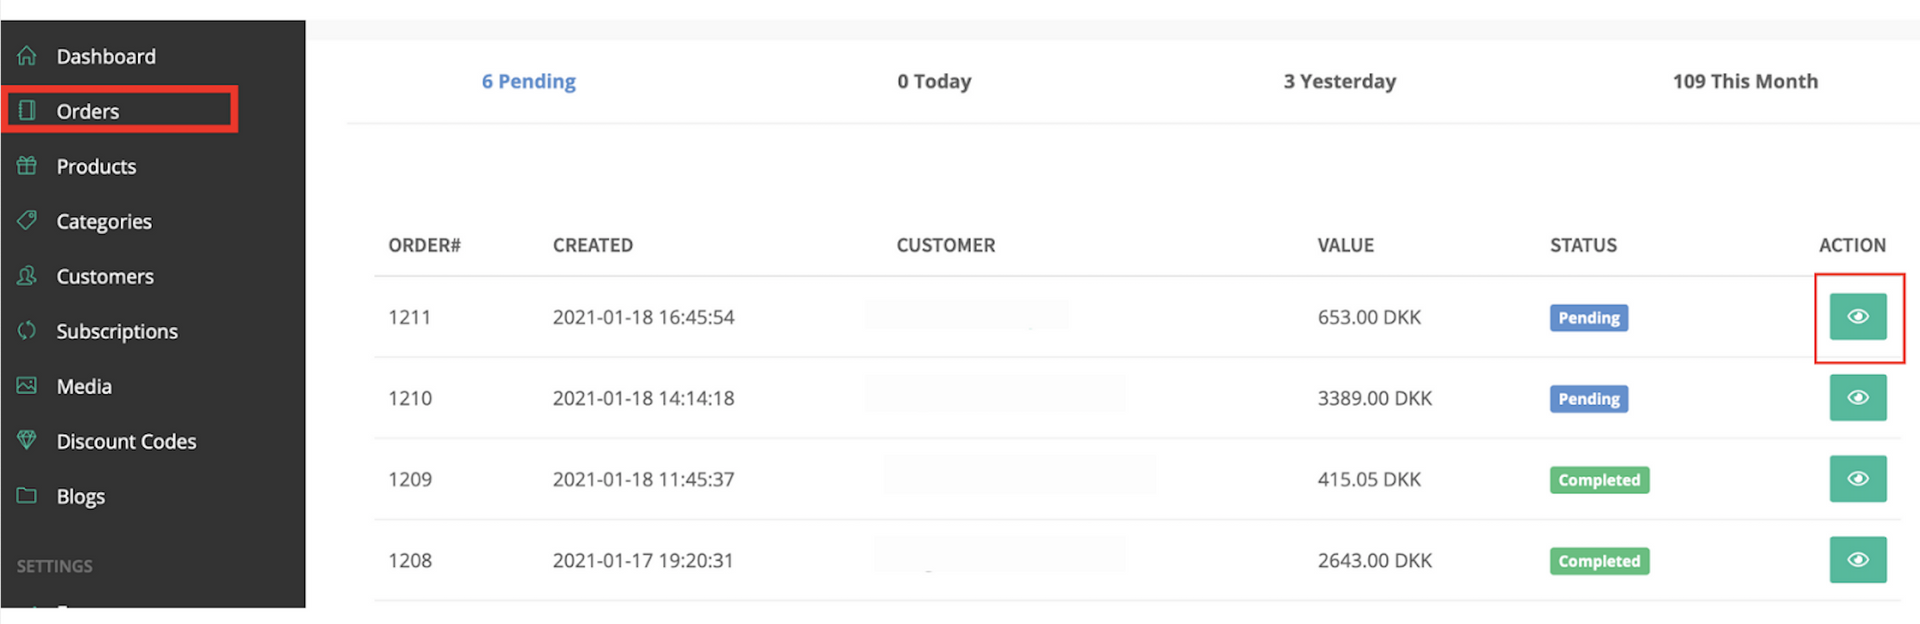Viewport: 1920px width, 624px height.
Task: Switch to the 0 Today tab
Action: (x=934, y=81)
